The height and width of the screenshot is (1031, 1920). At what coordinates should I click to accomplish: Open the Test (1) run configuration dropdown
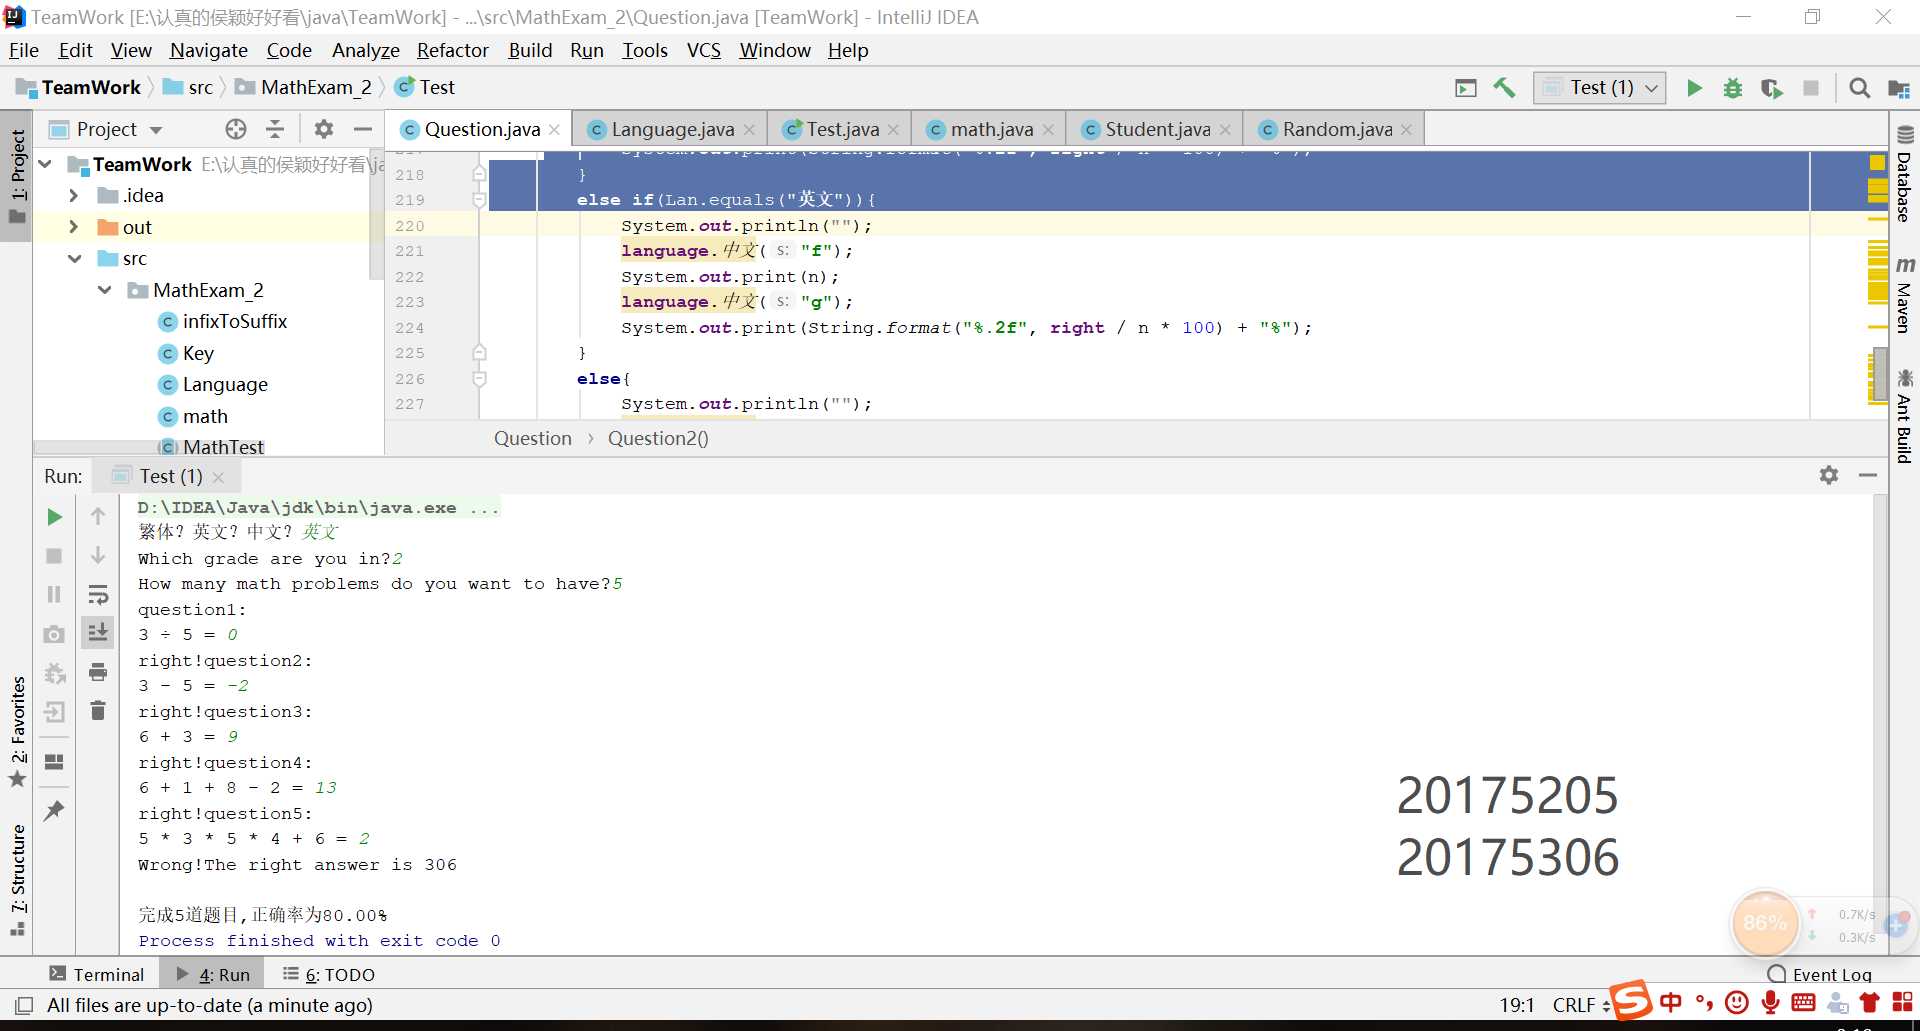pyautogui.click(x=1599, y=88)
